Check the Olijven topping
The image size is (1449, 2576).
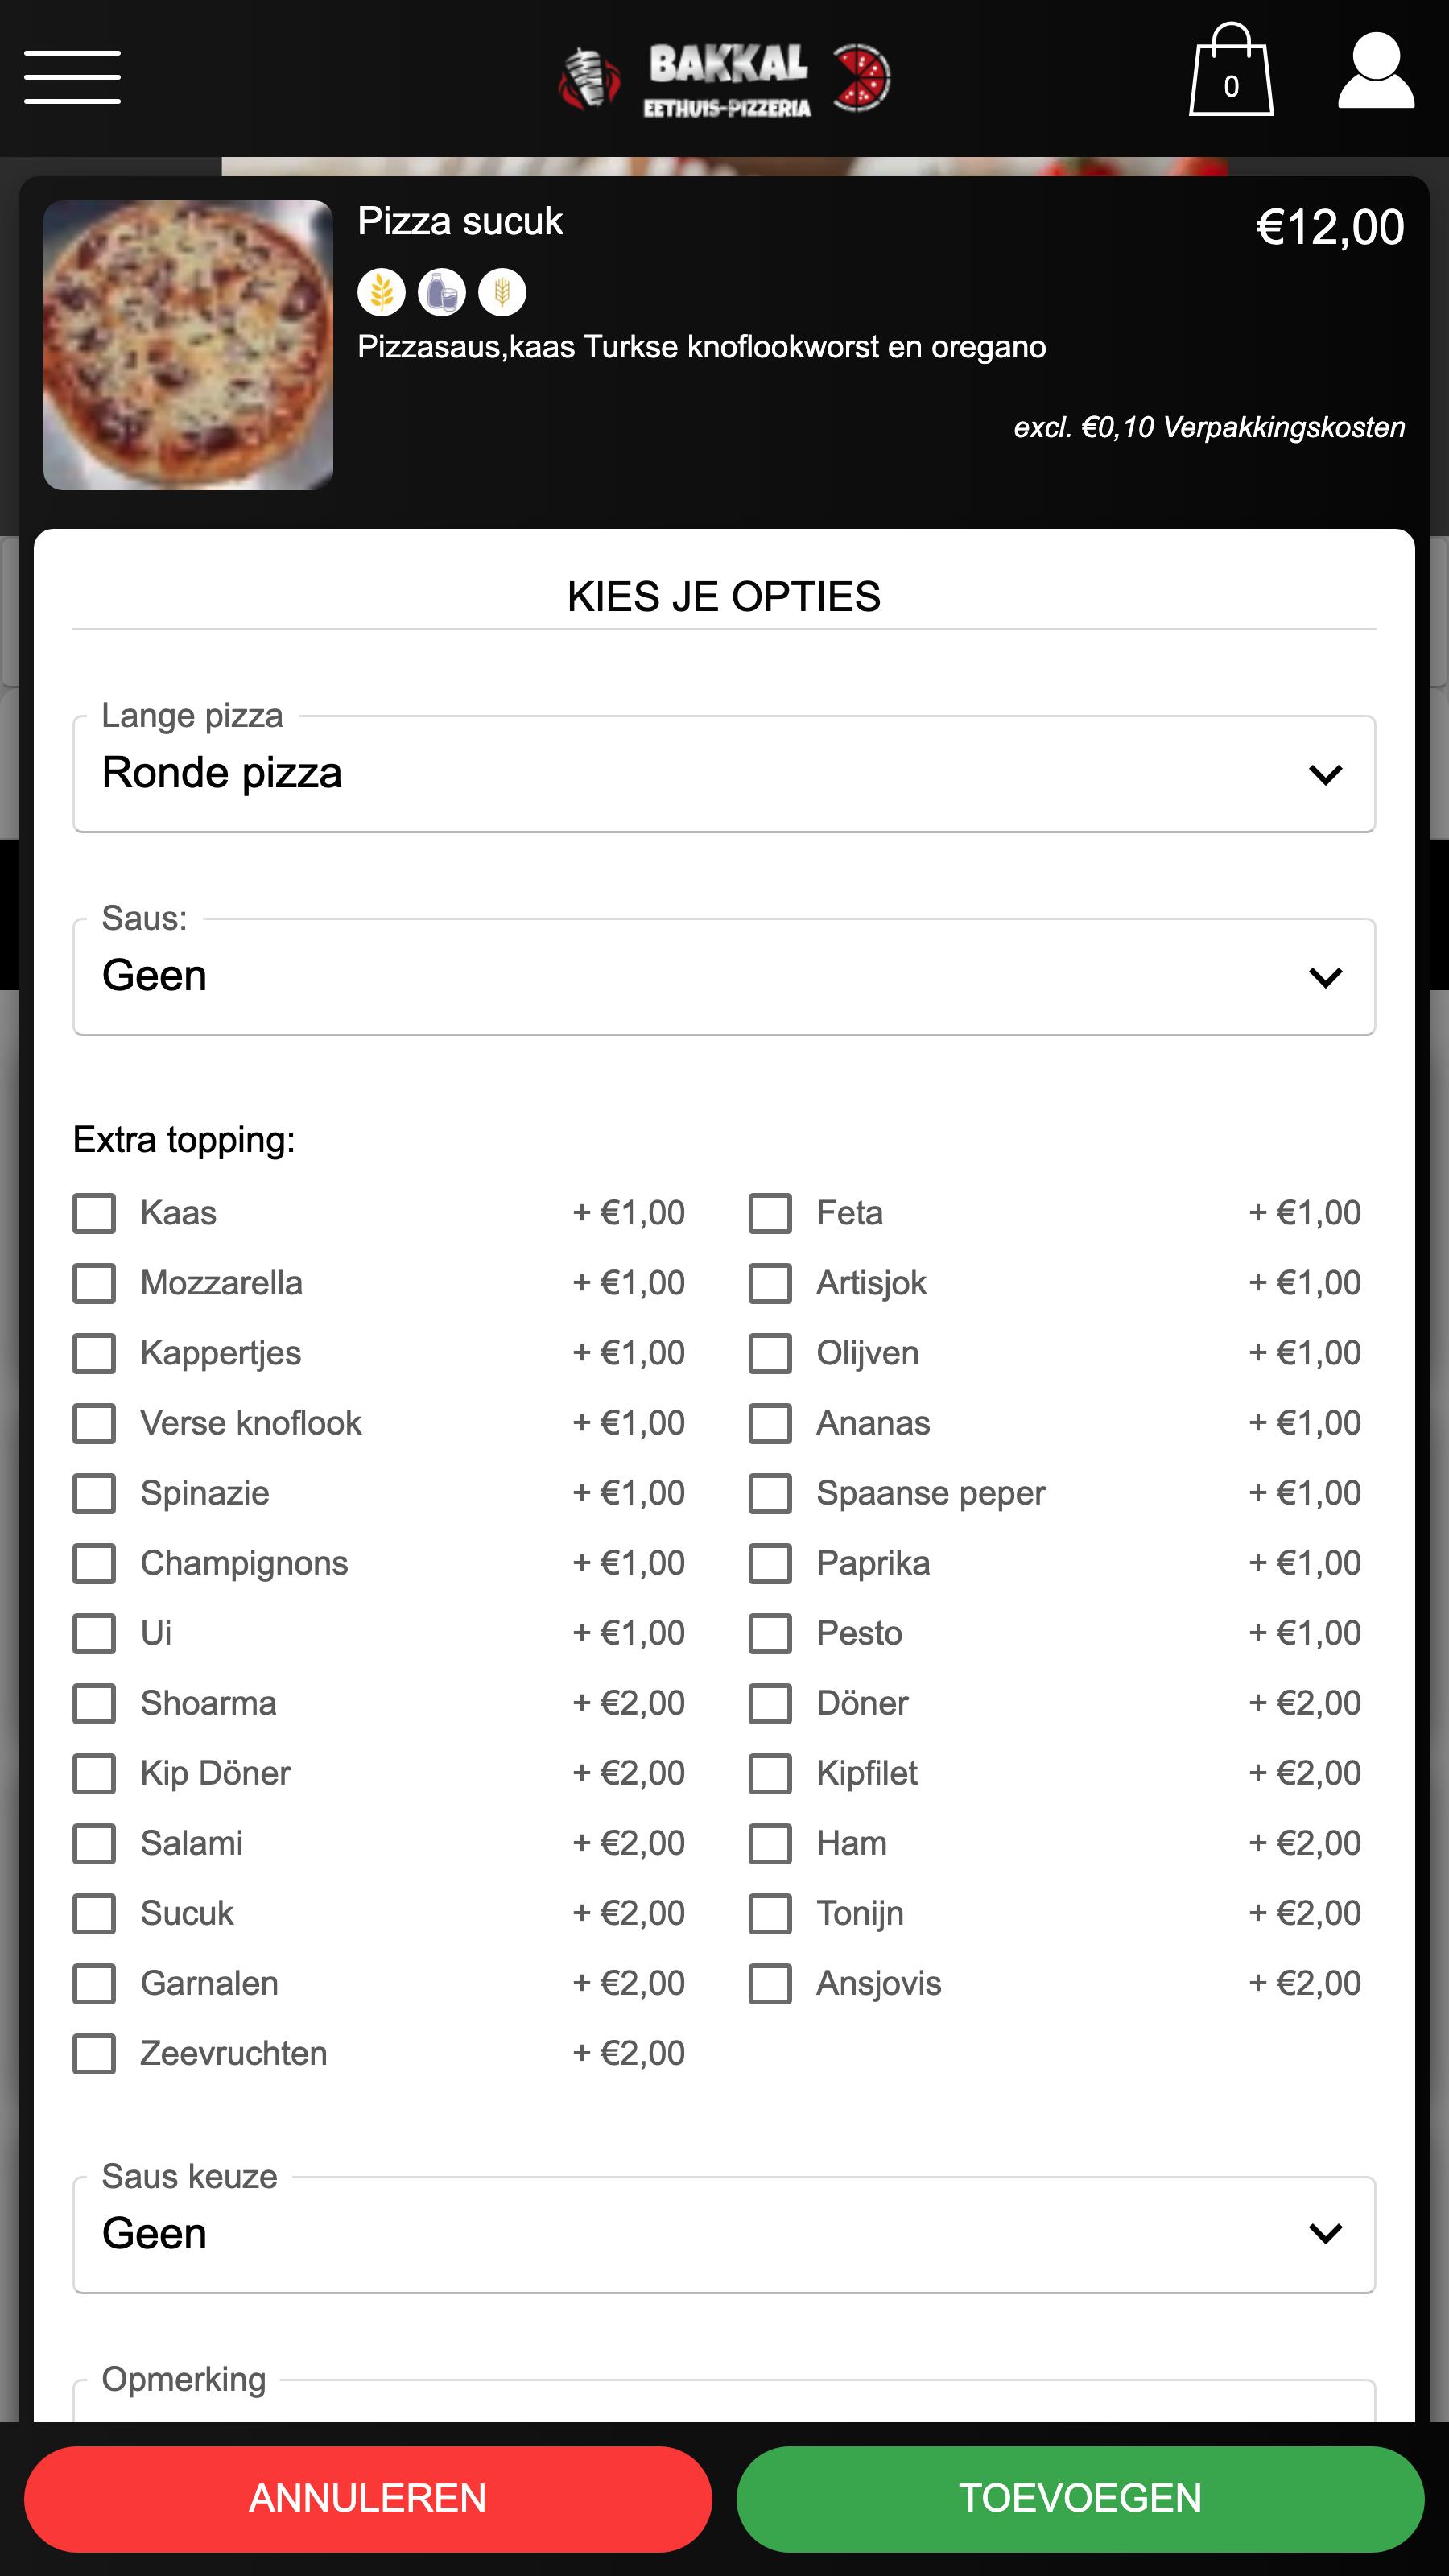click(x=770, y=1353)
